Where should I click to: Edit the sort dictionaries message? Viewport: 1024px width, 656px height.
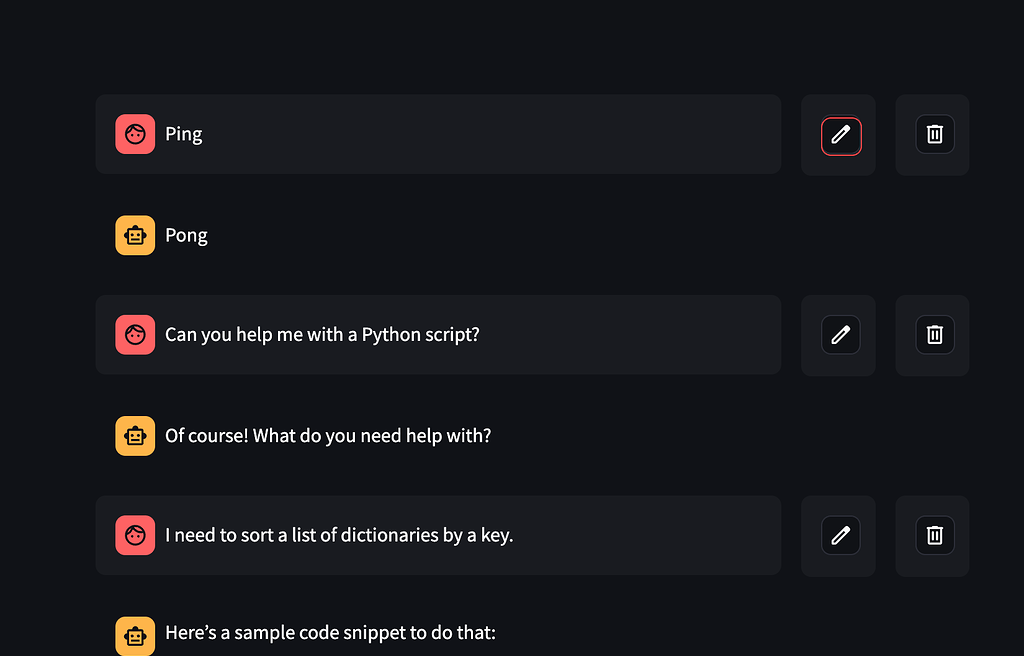click(840, 535)
